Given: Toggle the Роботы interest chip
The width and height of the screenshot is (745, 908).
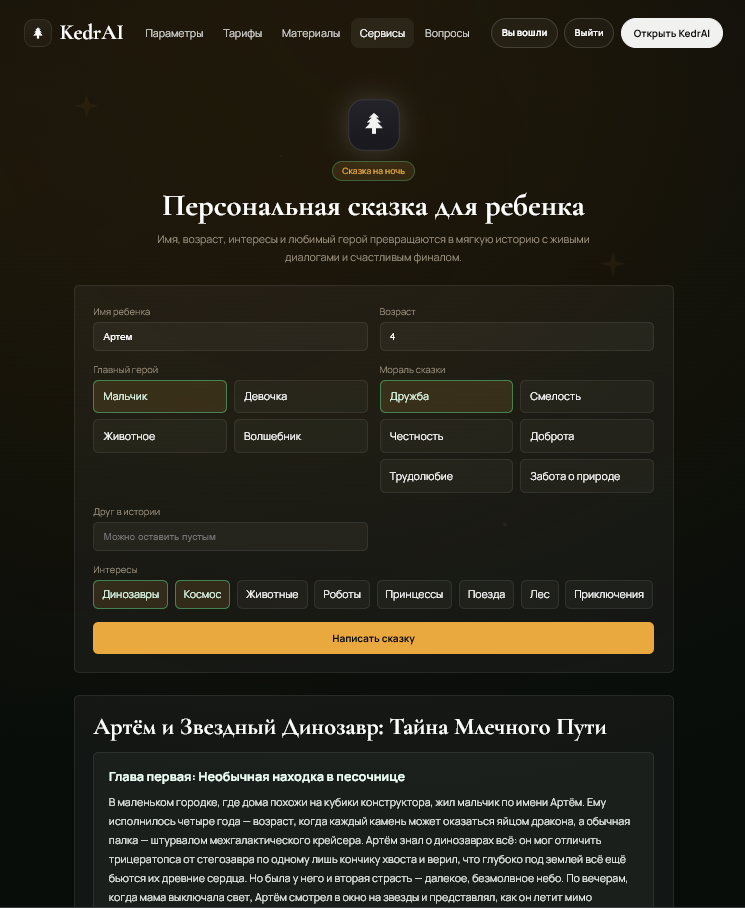Looking at the screenshot, I should pos(342,594).
